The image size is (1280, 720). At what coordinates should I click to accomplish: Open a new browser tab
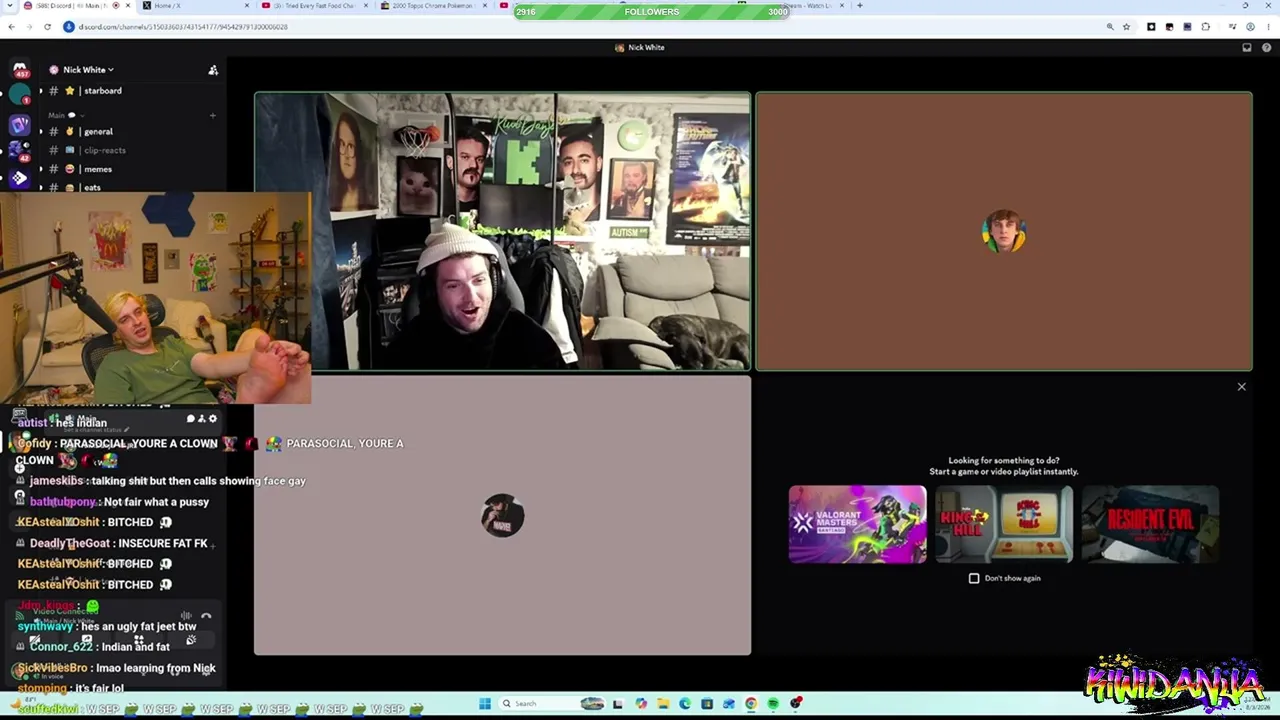coord(860,6)
